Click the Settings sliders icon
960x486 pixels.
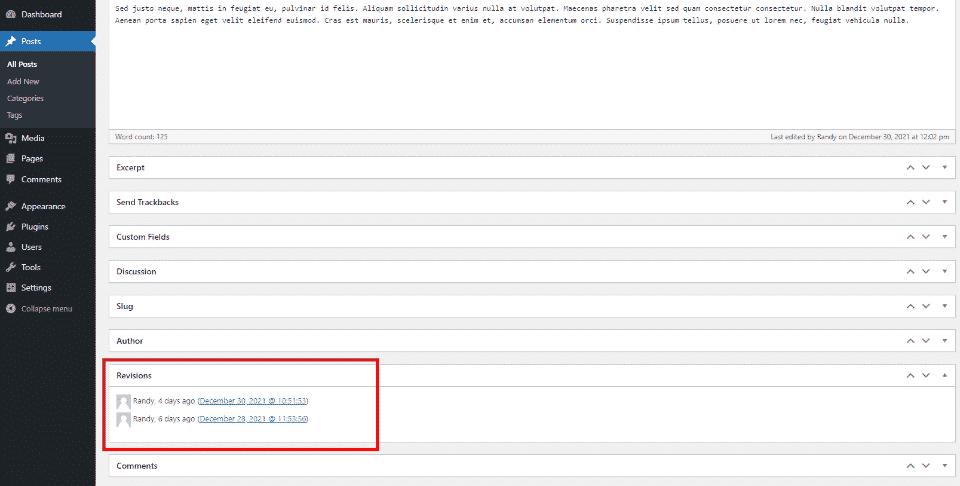(10, 288)
